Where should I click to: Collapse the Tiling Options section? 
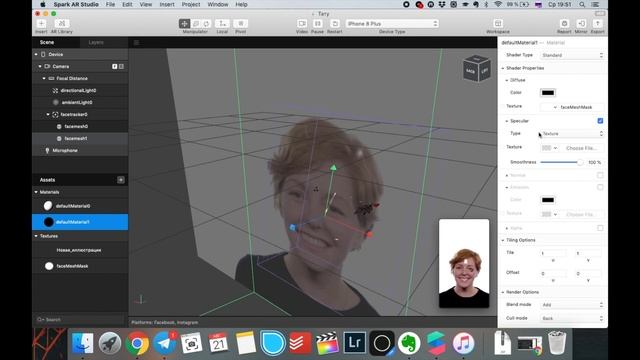tap(503, 240)
